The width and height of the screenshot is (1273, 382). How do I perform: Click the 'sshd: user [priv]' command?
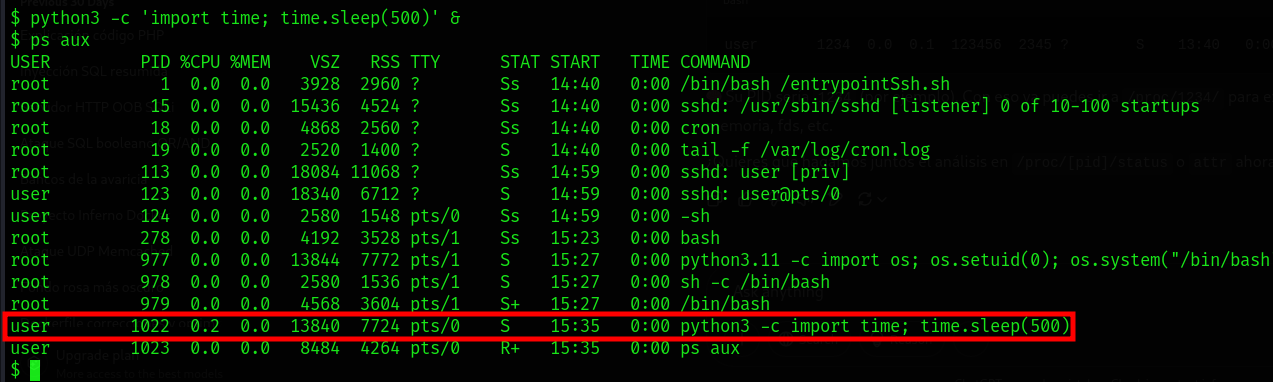click(765, 172)
